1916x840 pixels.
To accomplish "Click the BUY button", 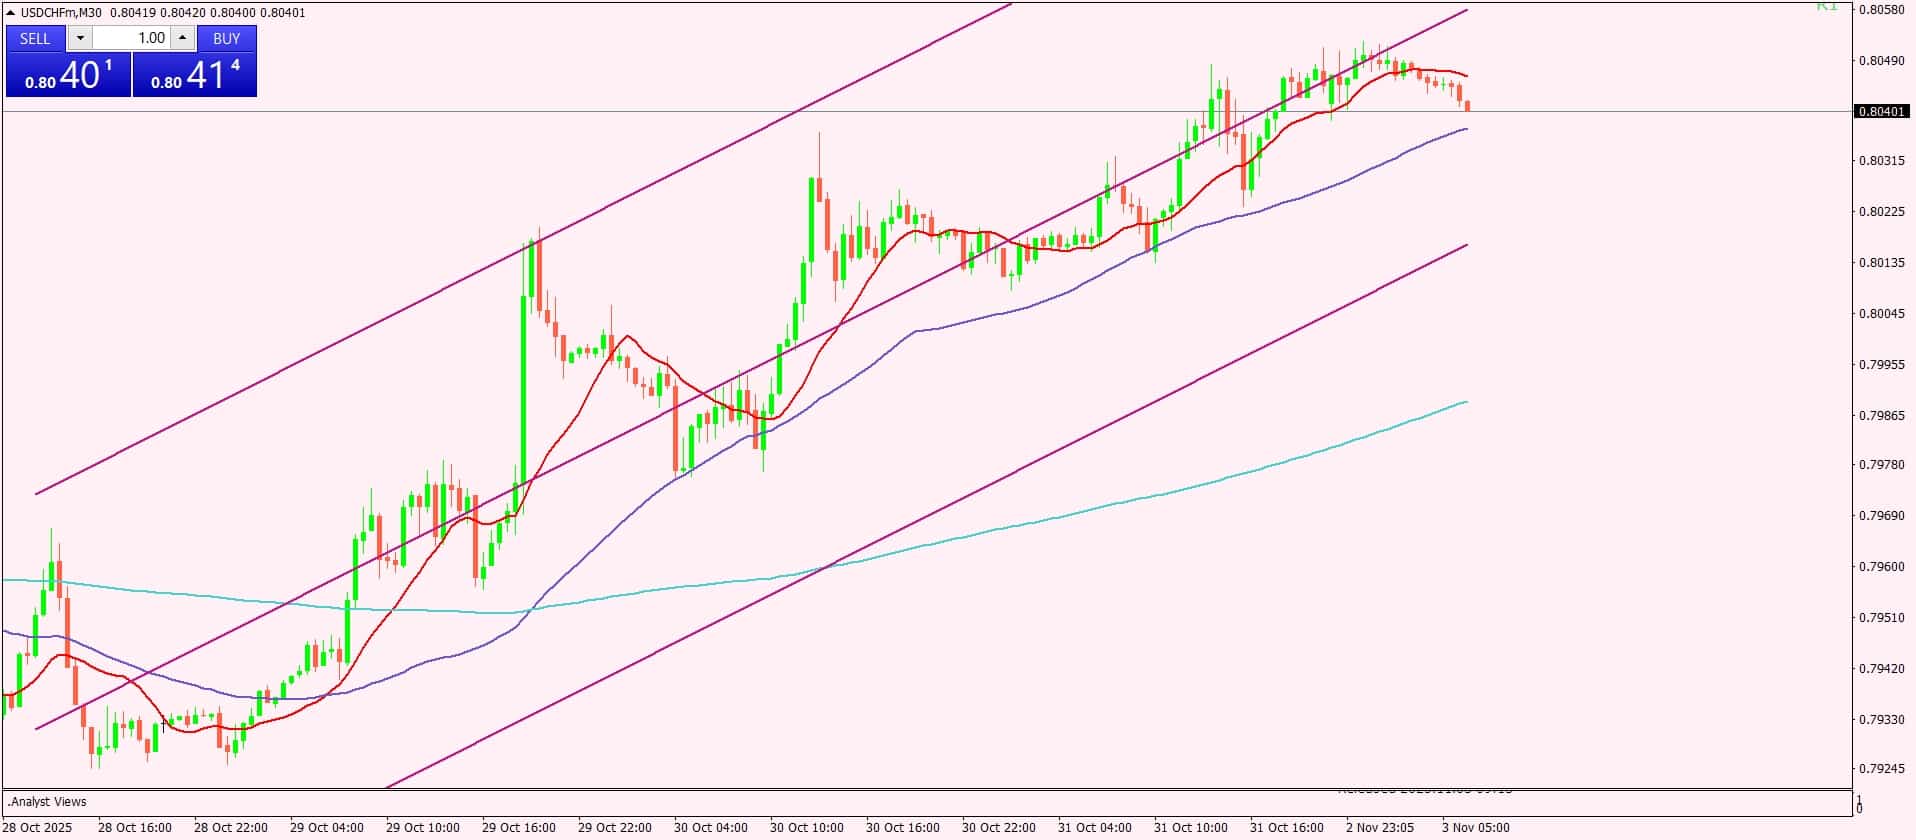I will pos(227,38).
